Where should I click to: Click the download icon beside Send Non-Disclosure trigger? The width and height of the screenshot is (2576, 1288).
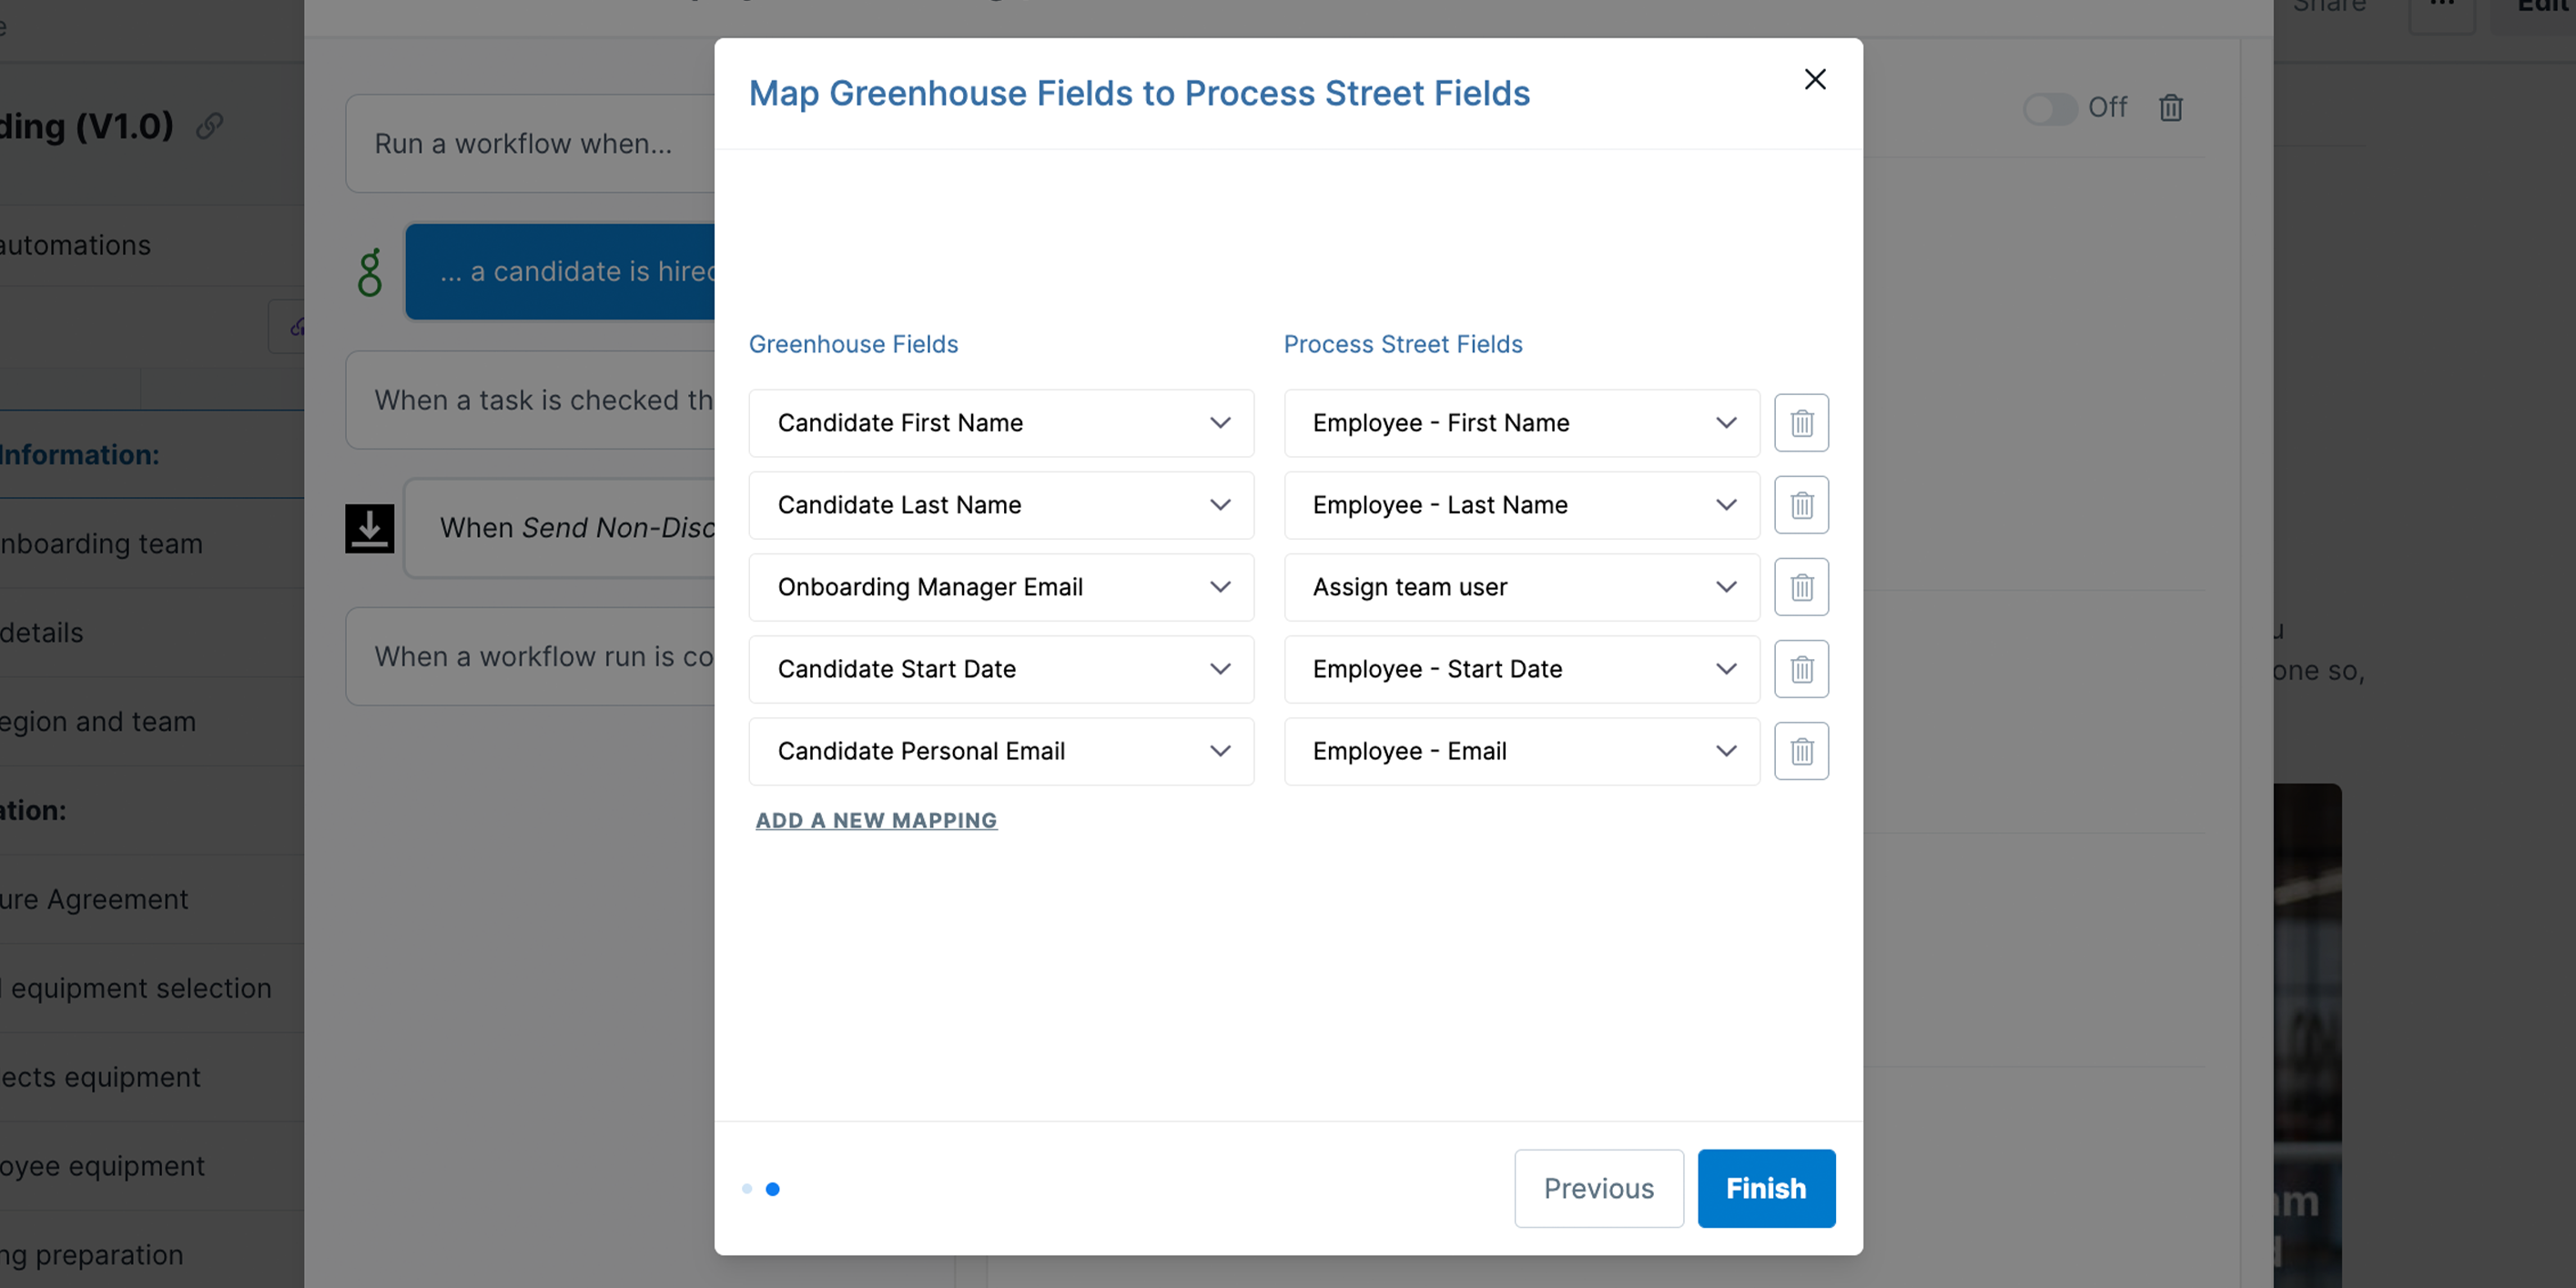tap(369, 528)
